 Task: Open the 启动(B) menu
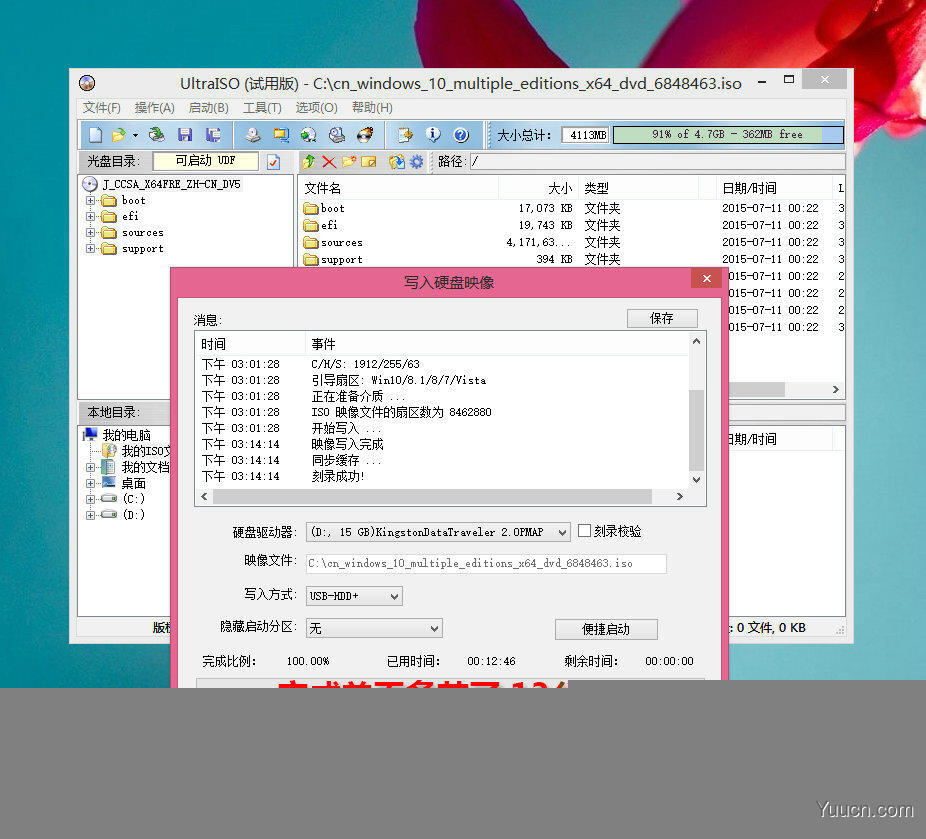(208, 107)
